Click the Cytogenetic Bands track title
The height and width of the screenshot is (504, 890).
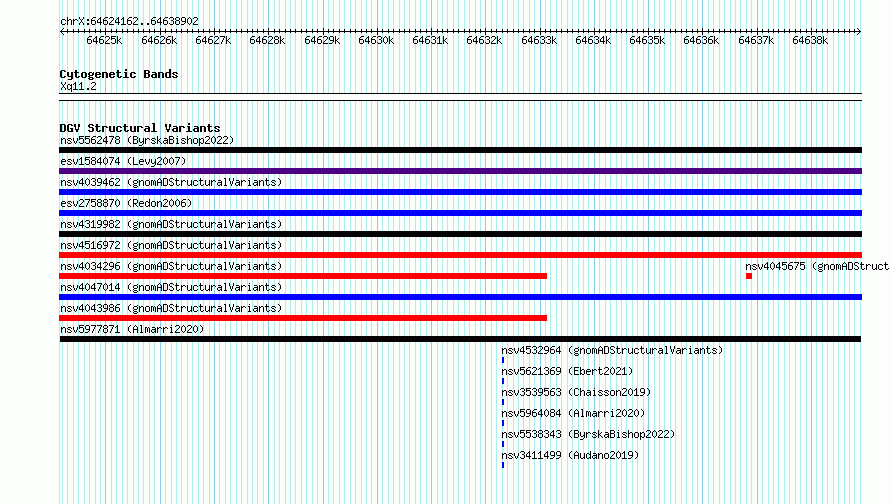[x=119, y=74]
